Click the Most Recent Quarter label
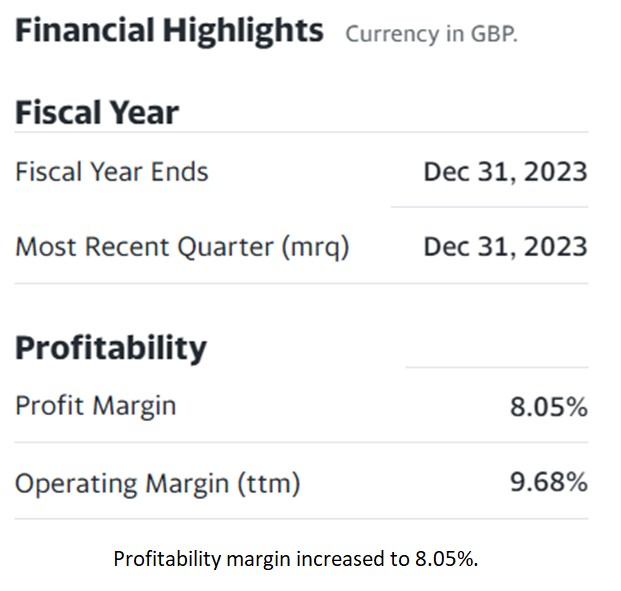 coord(182,246)
